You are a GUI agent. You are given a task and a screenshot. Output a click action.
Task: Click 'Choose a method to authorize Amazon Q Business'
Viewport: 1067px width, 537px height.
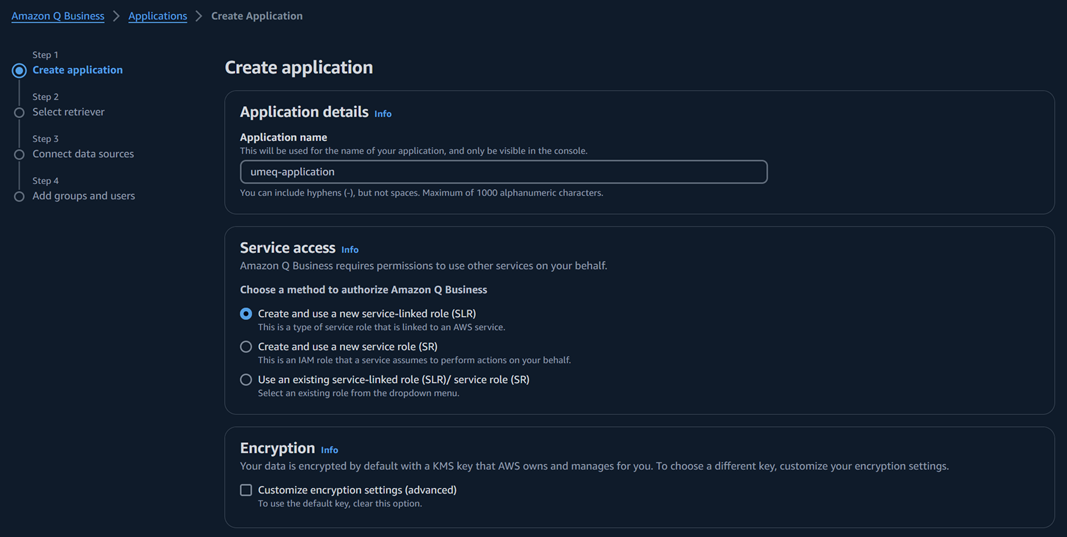pos(363,290)
